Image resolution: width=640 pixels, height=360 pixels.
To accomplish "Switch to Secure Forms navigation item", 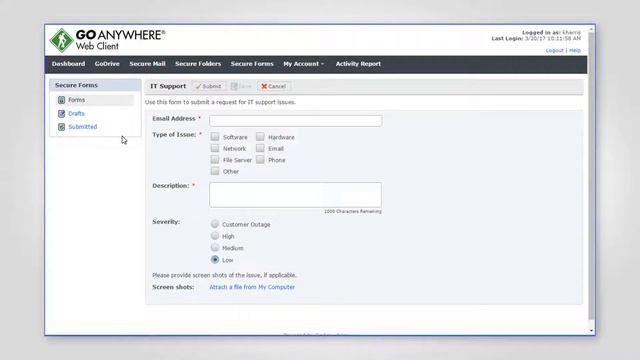I will (x=252, y=64).
